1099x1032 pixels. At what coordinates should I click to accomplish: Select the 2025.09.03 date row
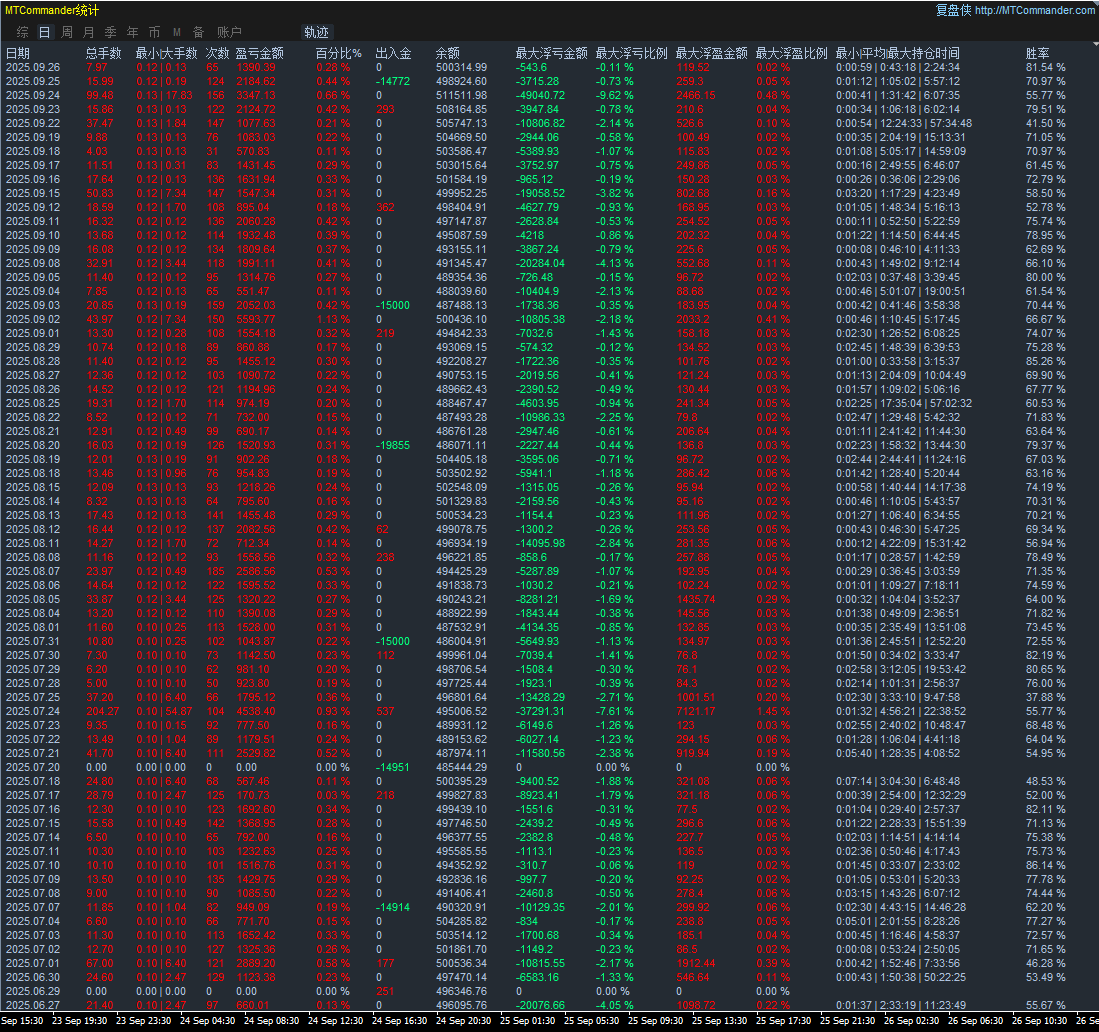click(33, 305)
